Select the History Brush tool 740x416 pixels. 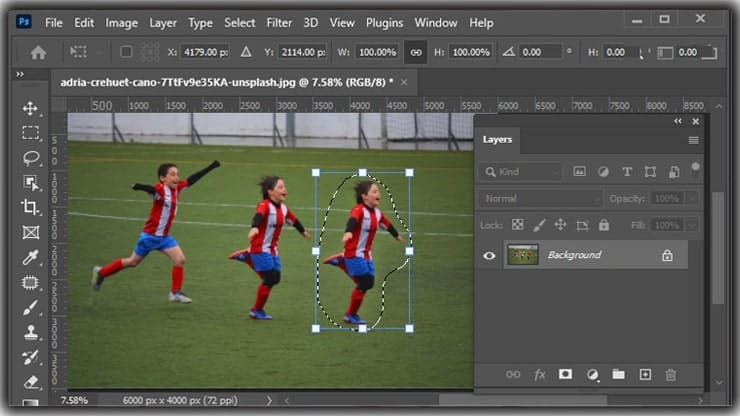click(31, 357)
